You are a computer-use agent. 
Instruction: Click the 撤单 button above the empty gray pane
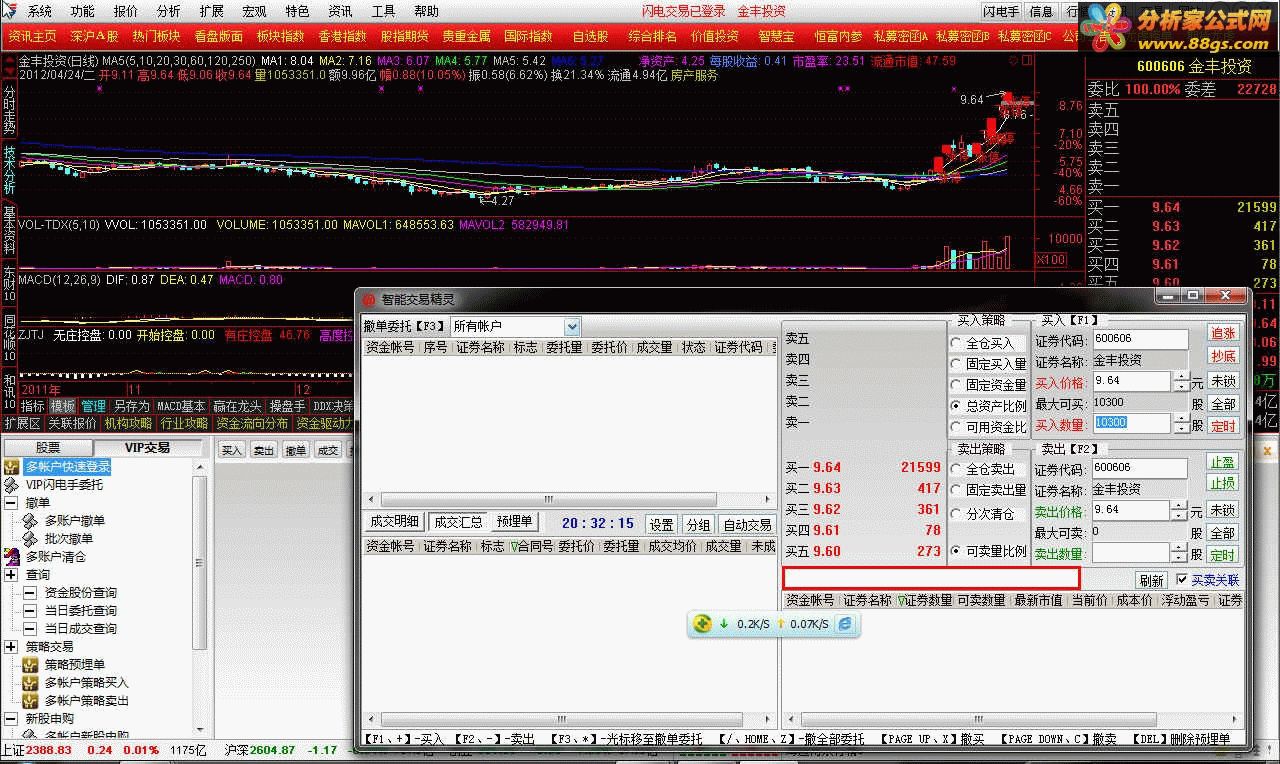click(296, 451)
